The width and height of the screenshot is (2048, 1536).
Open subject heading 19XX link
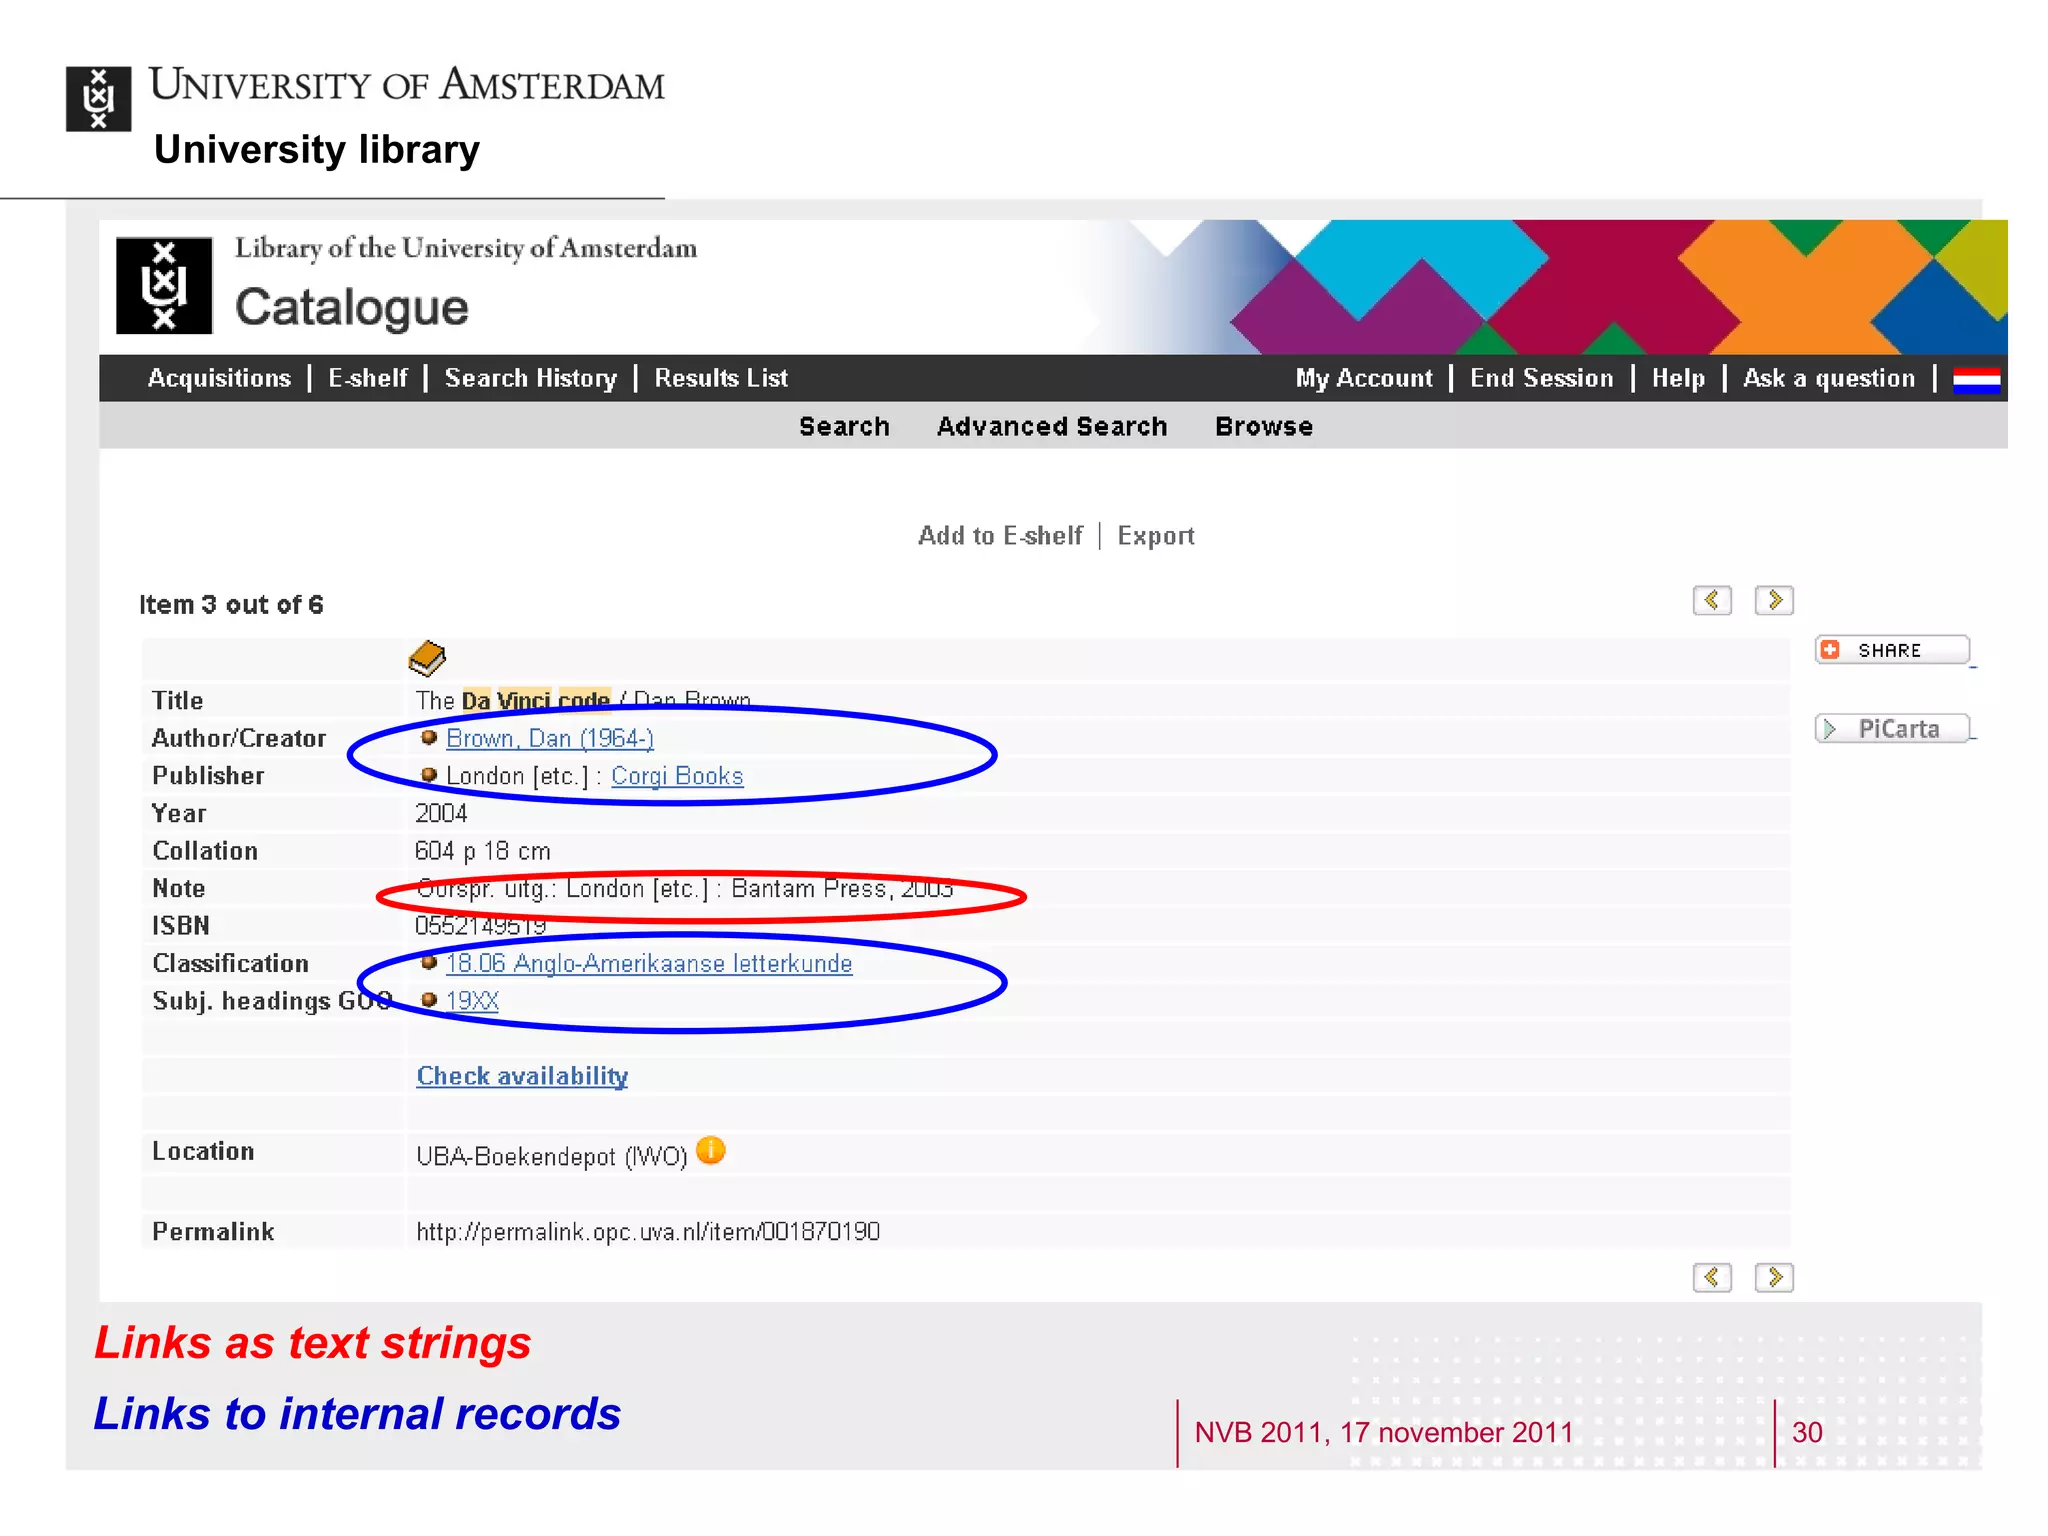(x=472, y=1001)
